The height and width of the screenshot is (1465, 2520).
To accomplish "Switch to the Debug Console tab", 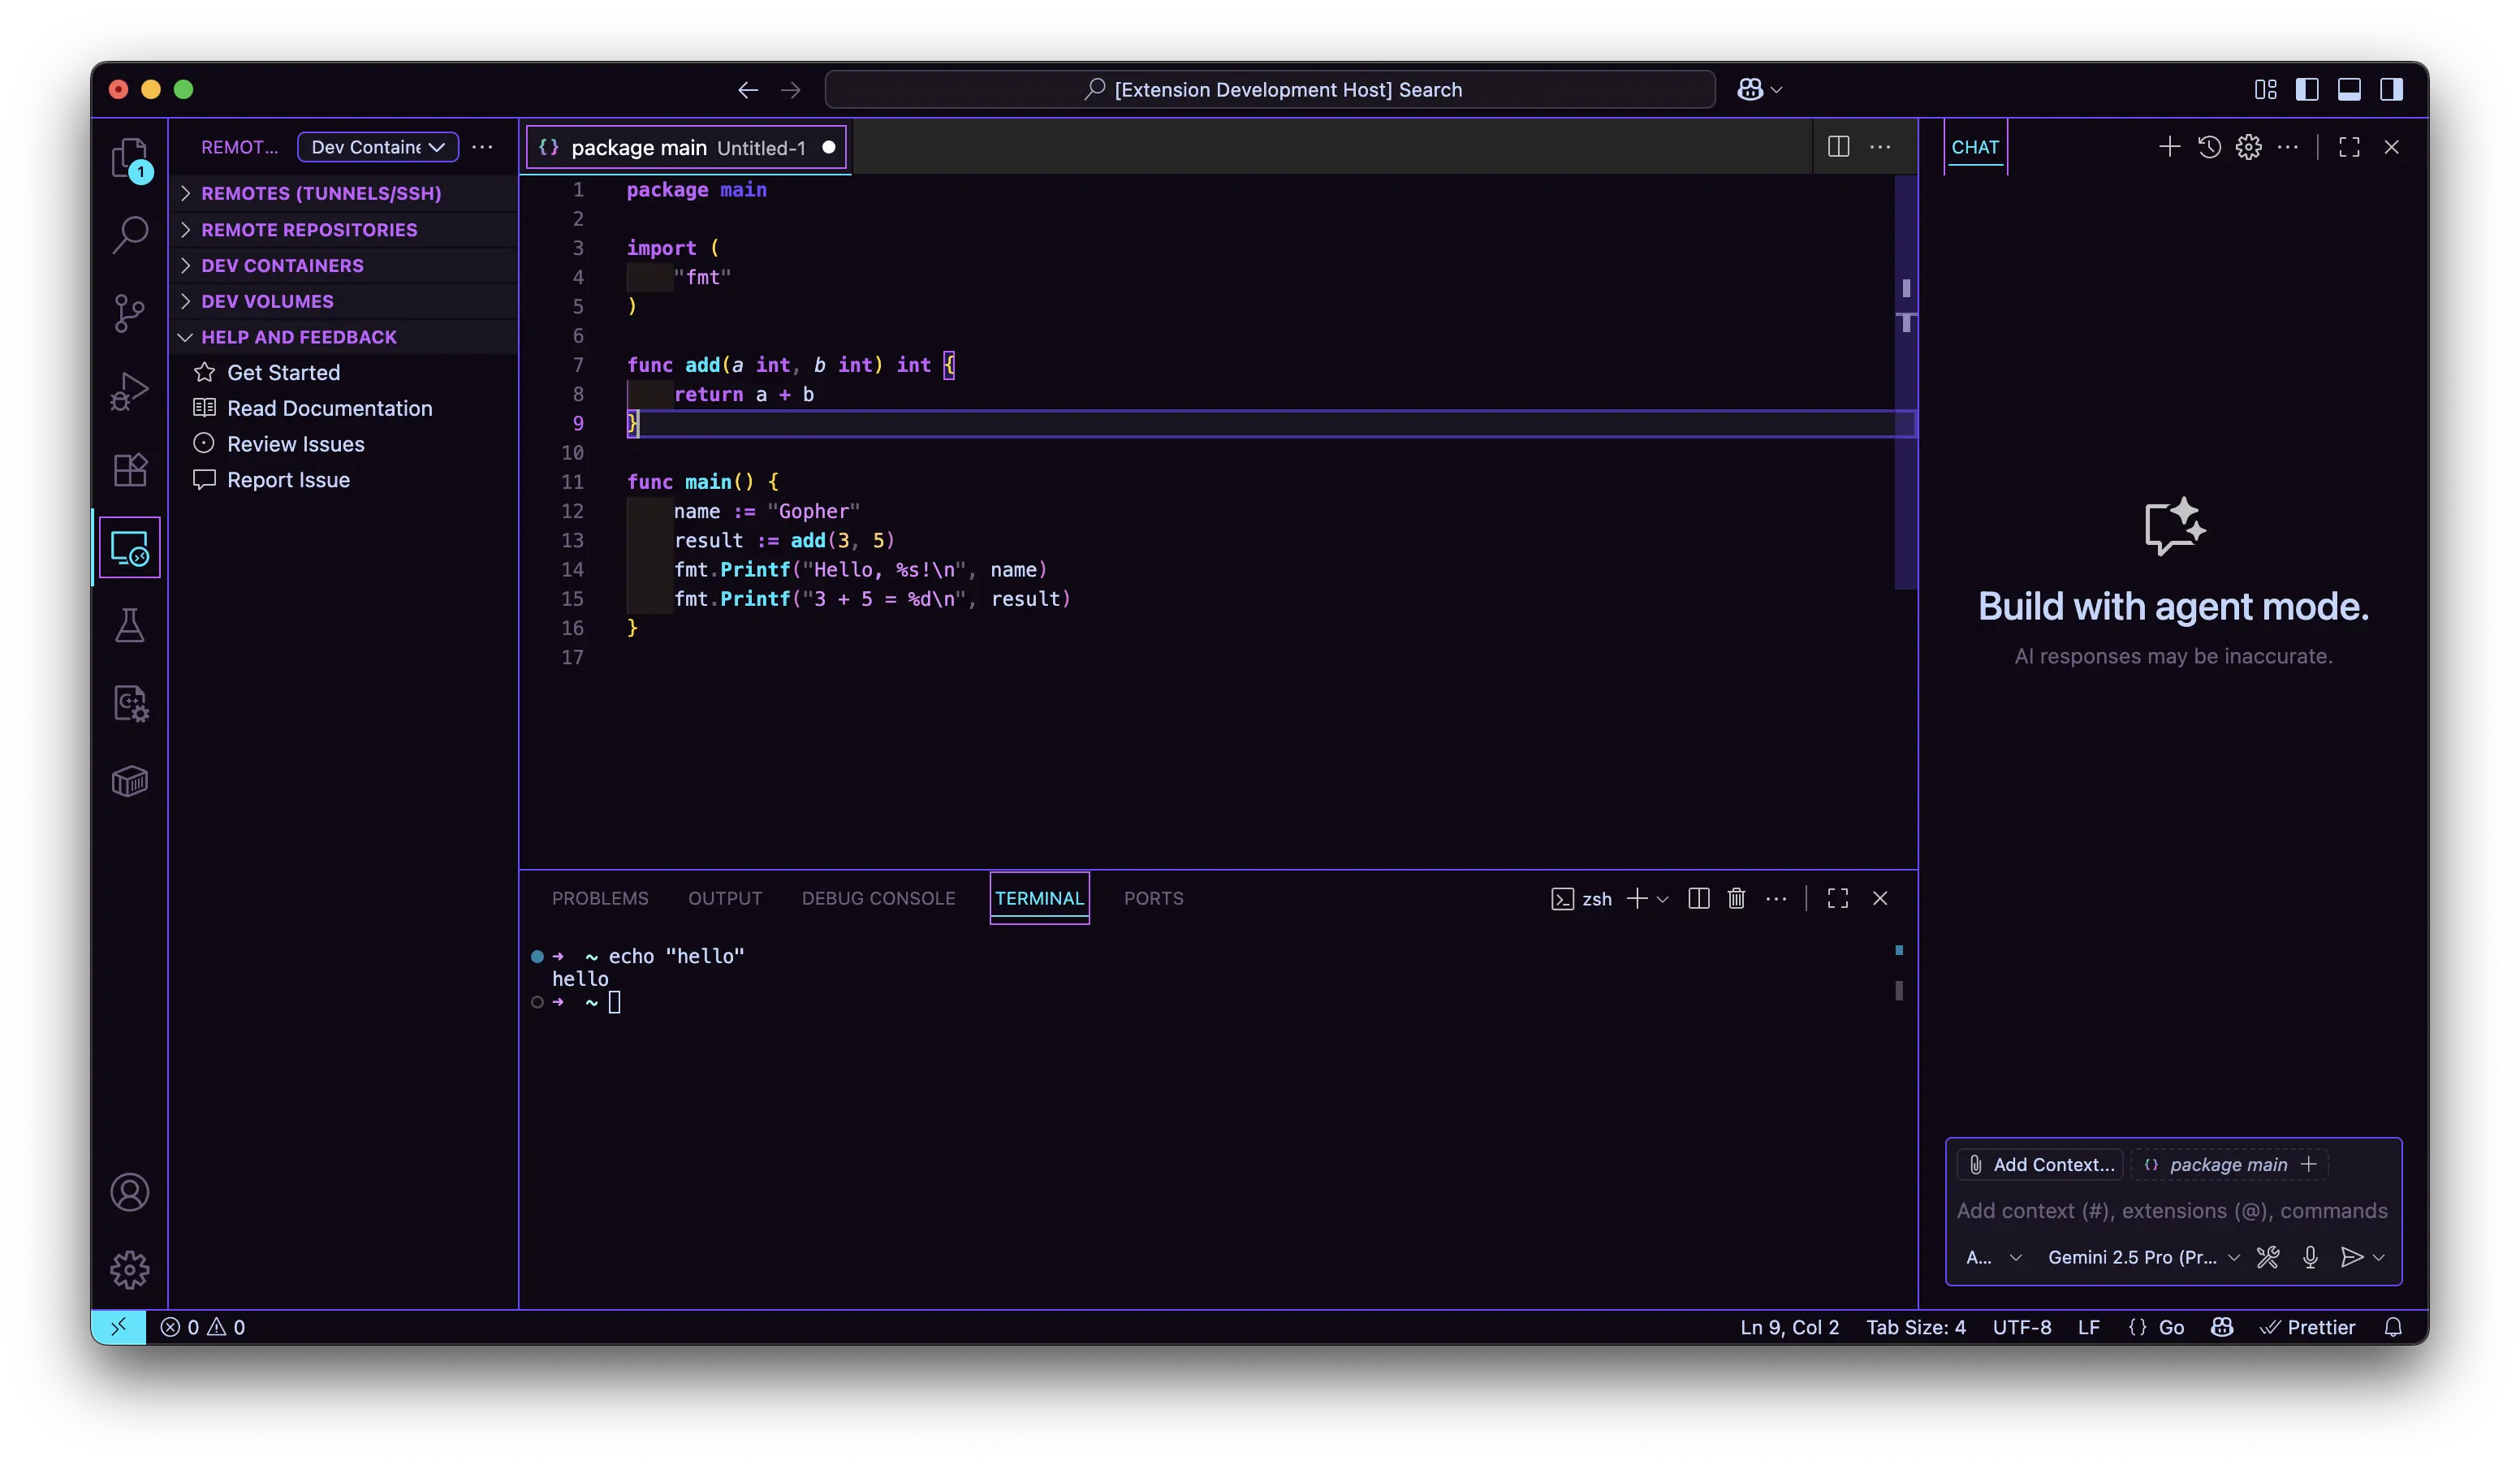I will click(878, 898).
